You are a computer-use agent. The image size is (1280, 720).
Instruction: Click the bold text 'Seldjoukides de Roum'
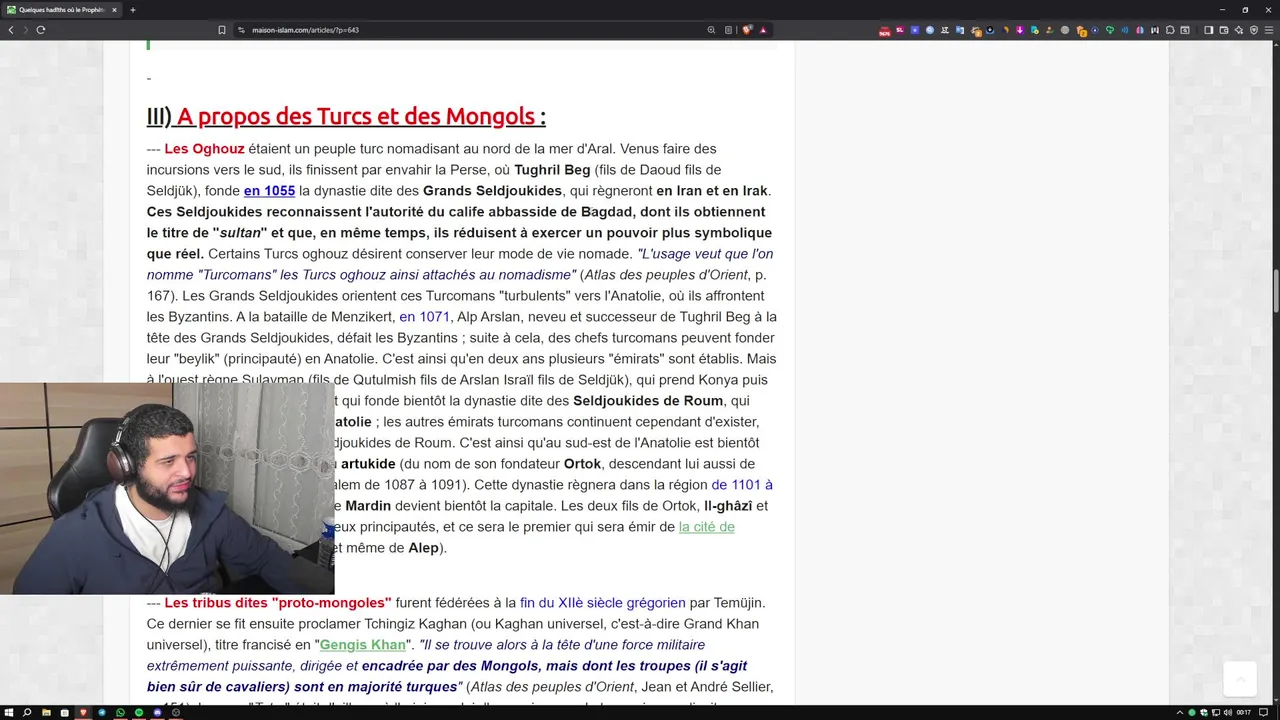[x=648, y=401]
